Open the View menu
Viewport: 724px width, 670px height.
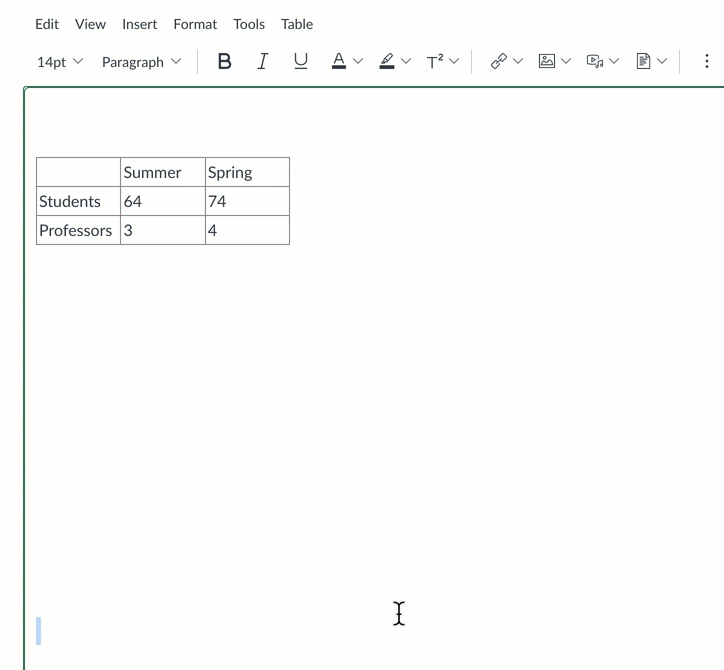coord(90,24)
